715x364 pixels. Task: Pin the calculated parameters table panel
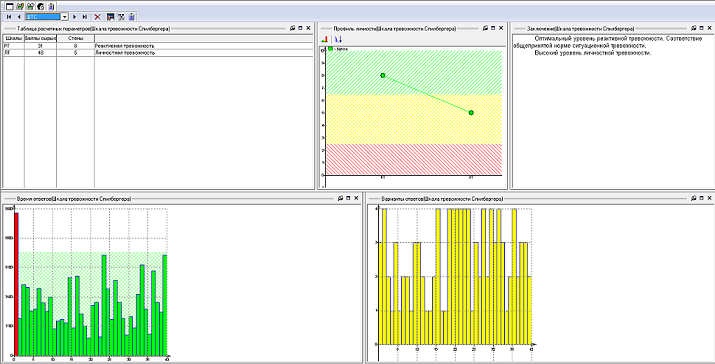[x=292, y=28]
